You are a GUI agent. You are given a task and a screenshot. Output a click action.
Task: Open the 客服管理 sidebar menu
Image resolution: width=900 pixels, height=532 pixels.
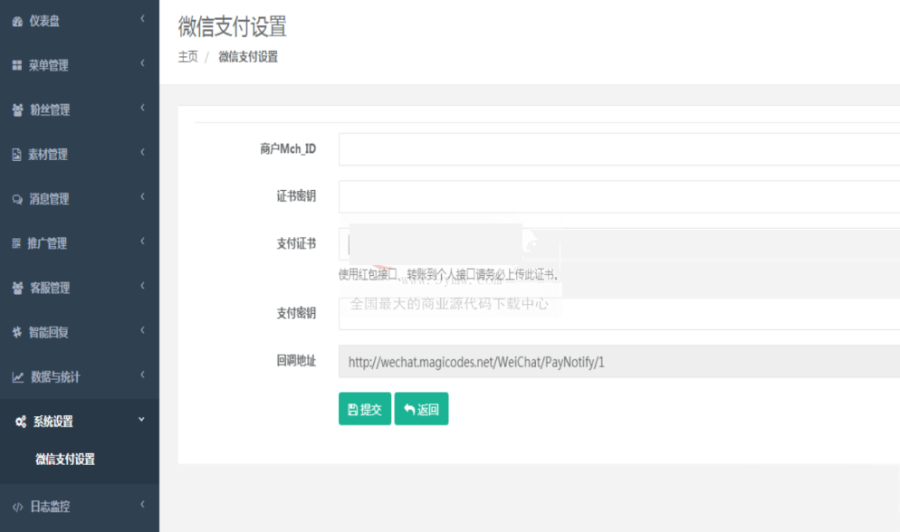pos(79,288)
